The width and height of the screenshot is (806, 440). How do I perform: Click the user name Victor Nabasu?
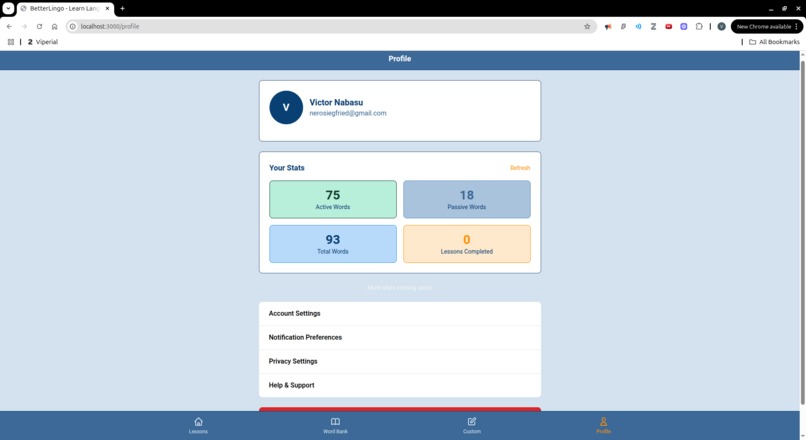tap(336, 102)
